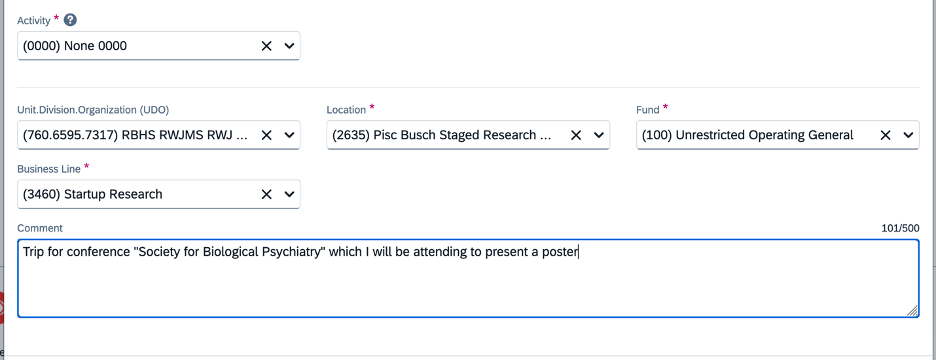Click inside the Comment text area
The image size is (936, 360).
468,278
